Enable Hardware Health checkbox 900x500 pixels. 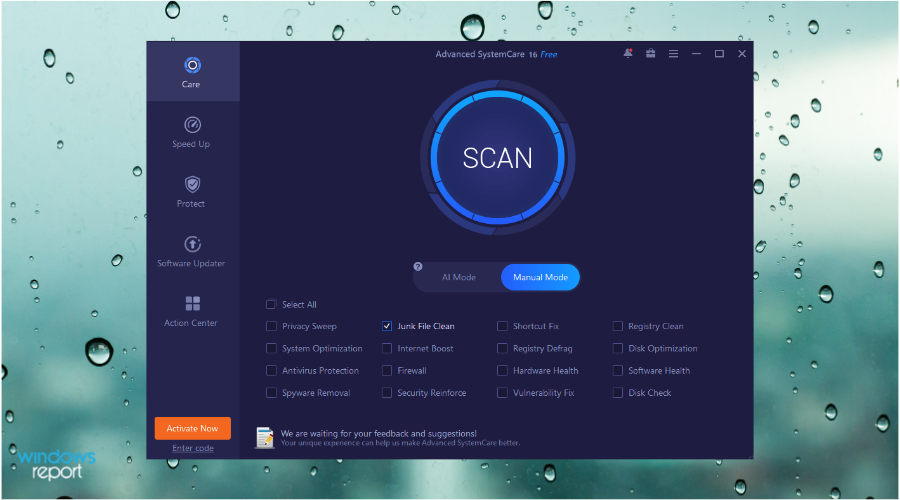(502, 371)
